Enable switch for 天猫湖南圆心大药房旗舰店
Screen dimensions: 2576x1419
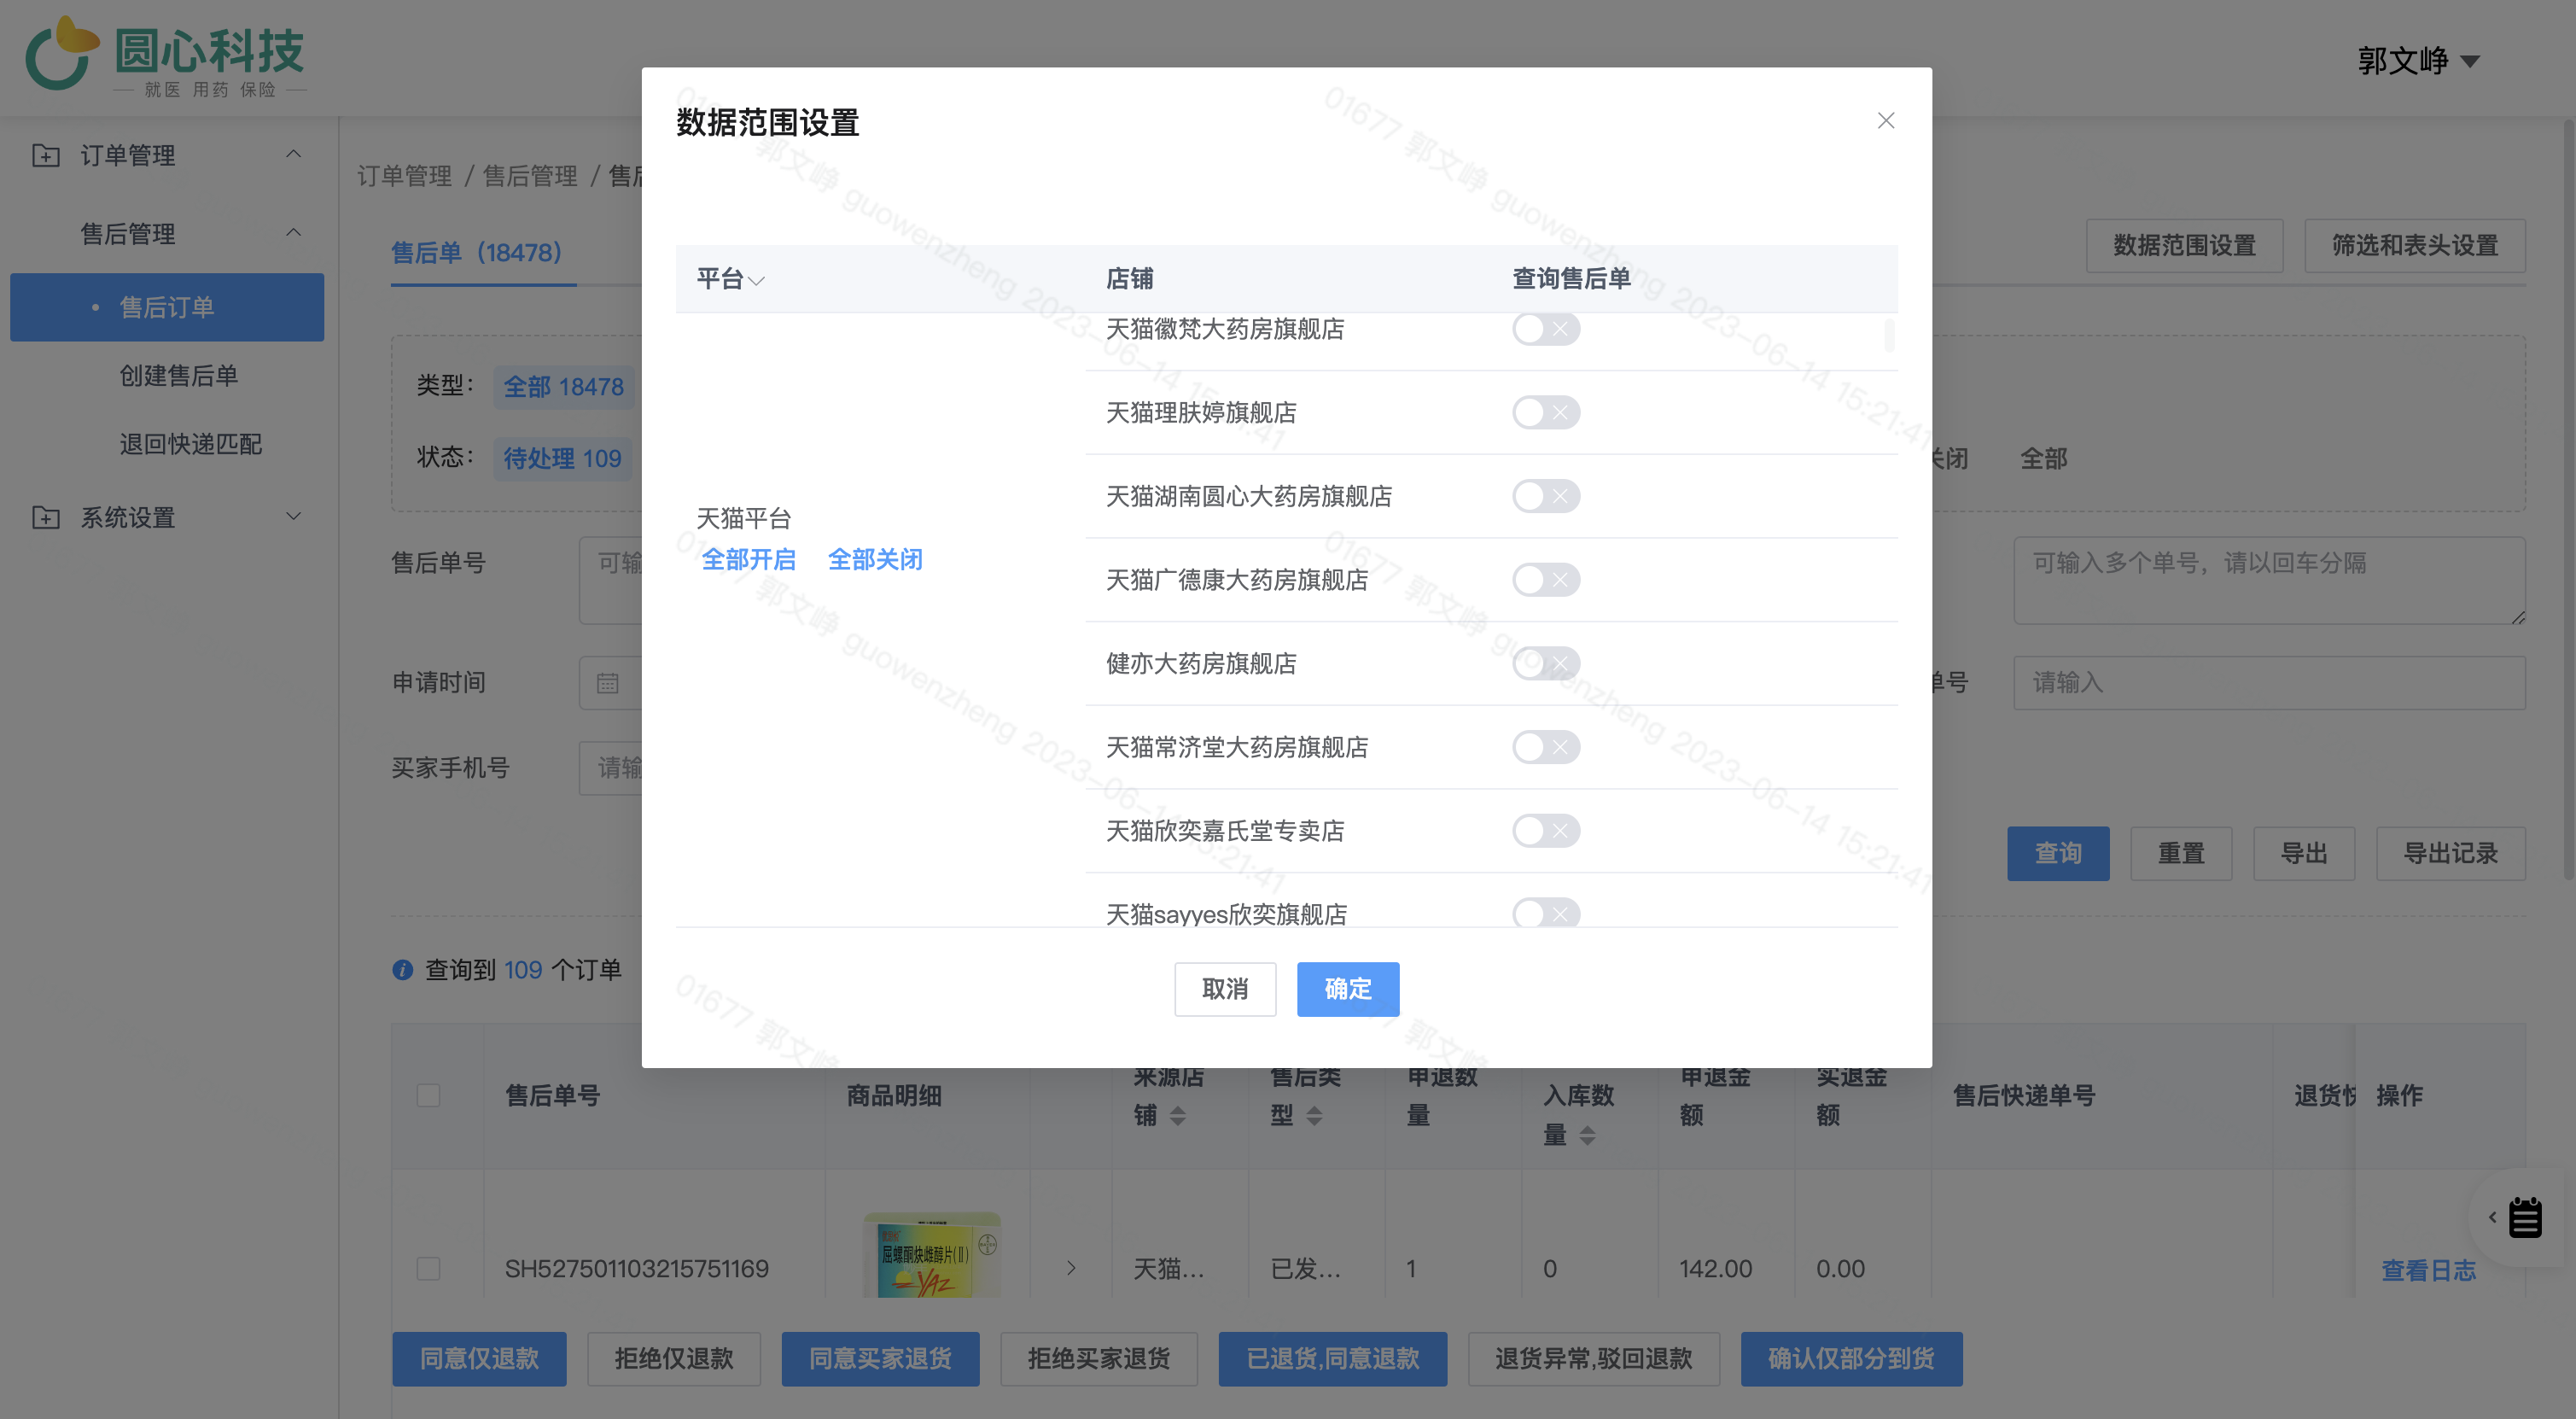1545,496
